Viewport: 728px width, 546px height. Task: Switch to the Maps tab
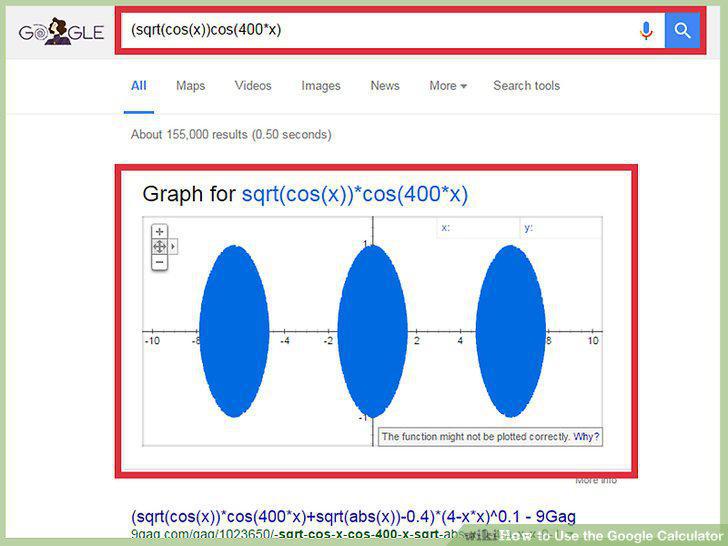190,86
